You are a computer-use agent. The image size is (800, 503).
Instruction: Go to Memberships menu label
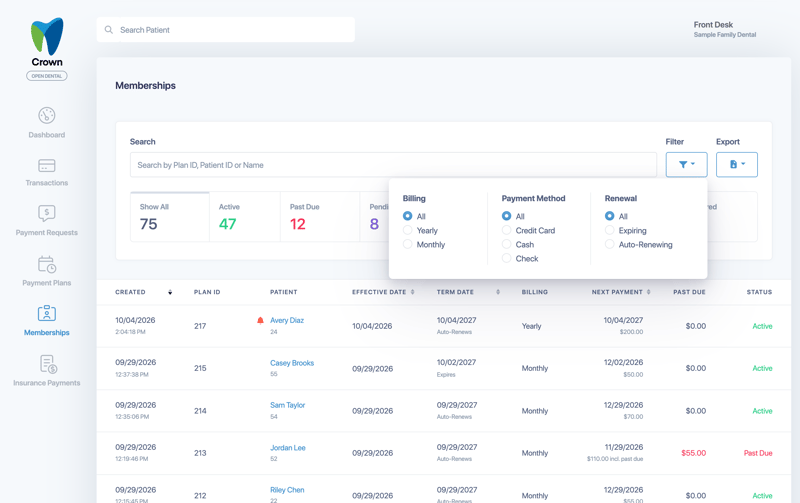46,333
